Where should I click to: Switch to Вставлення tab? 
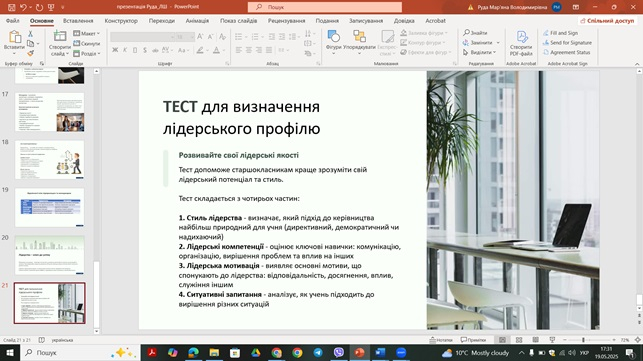(x=78, y=21)
